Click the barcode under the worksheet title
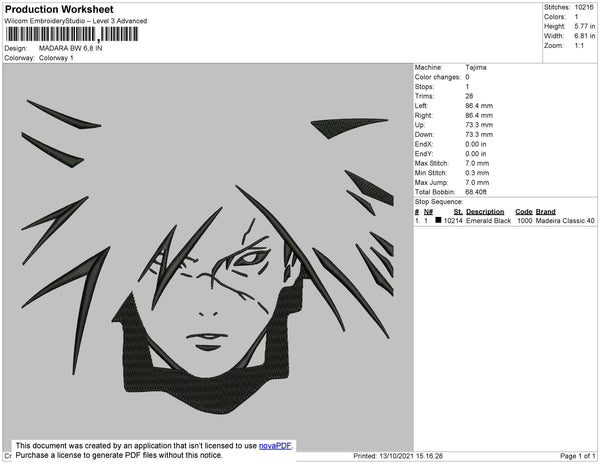The image size is (600, 464). coord(72,34)
